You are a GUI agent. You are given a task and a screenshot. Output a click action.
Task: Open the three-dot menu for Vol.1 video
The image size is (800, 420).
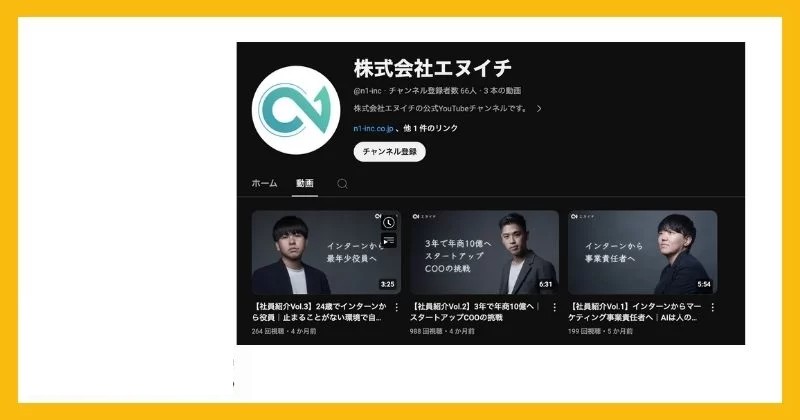[x=713, y=307]
